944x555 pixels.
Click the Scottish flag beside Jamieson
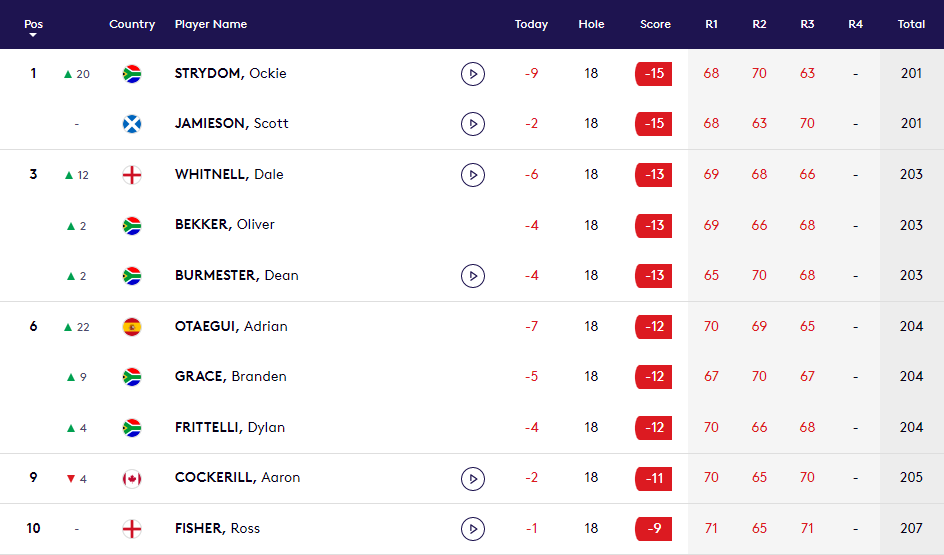(132, 124)
